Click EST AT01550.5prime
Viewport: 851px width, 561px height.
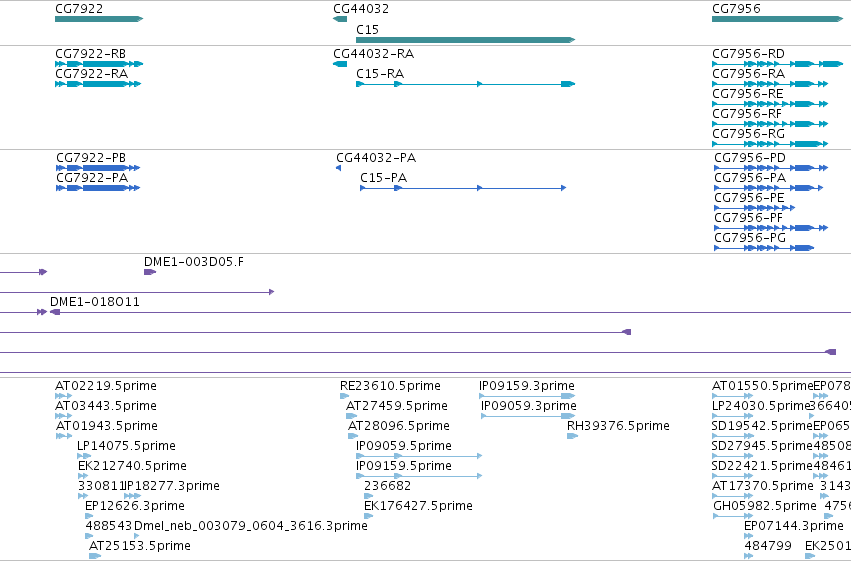click(x=763, y=386)
